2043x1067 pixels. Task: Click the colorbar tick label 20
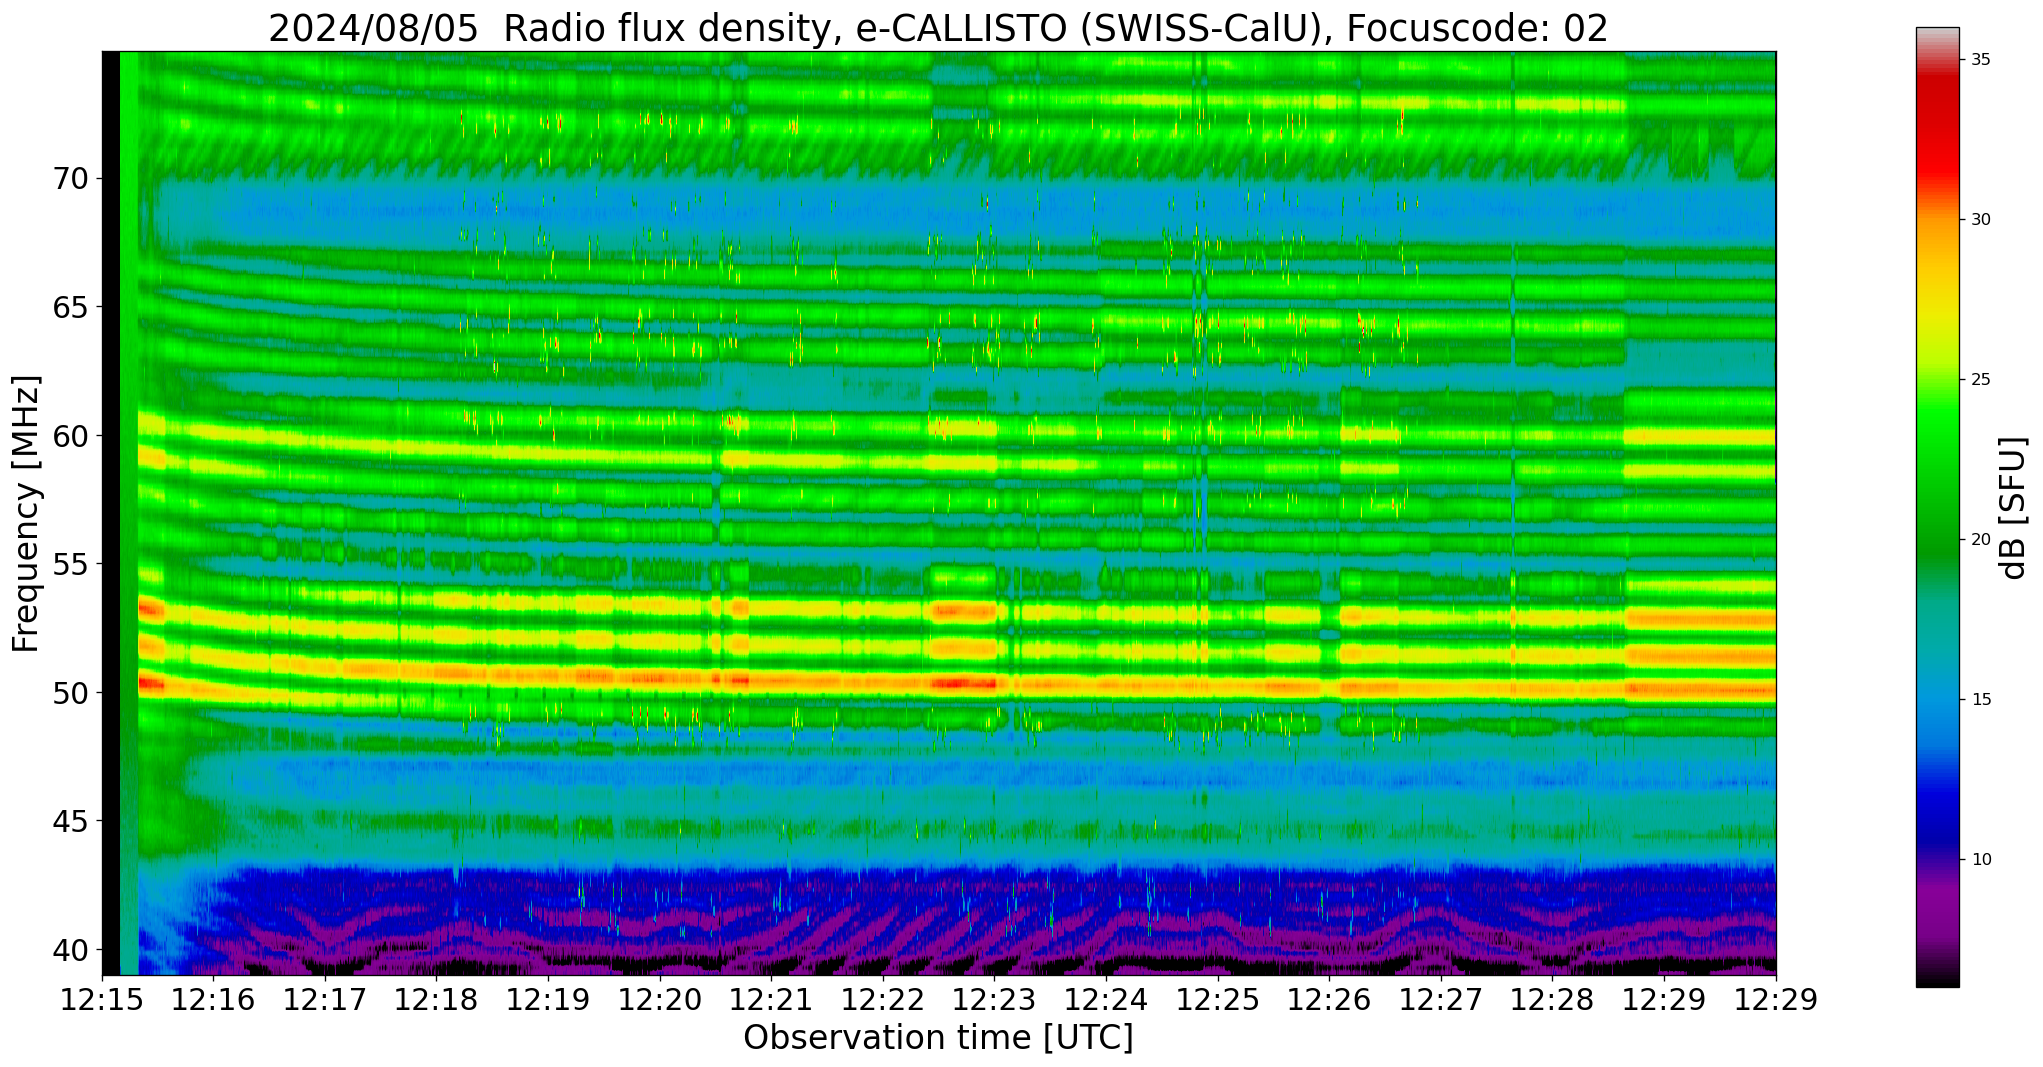point(1980,540)
